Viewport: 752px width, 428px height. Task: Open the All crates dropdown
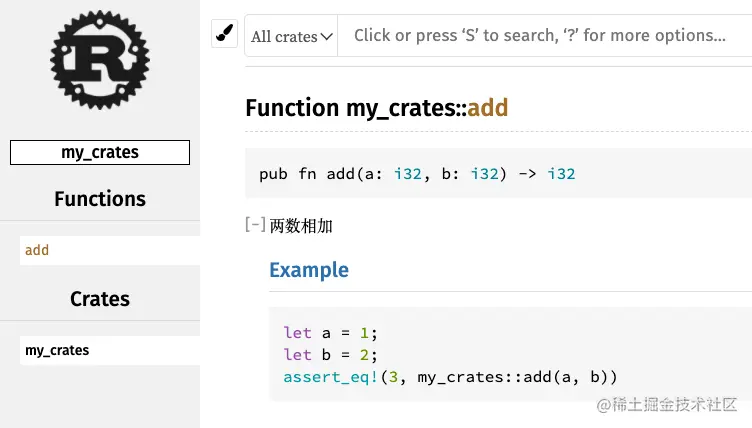(292, 36)
